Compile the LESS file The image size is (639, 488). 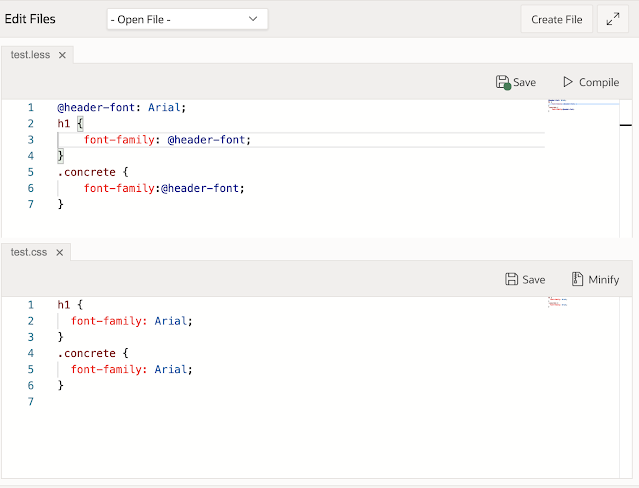click(x=590, y=82)
